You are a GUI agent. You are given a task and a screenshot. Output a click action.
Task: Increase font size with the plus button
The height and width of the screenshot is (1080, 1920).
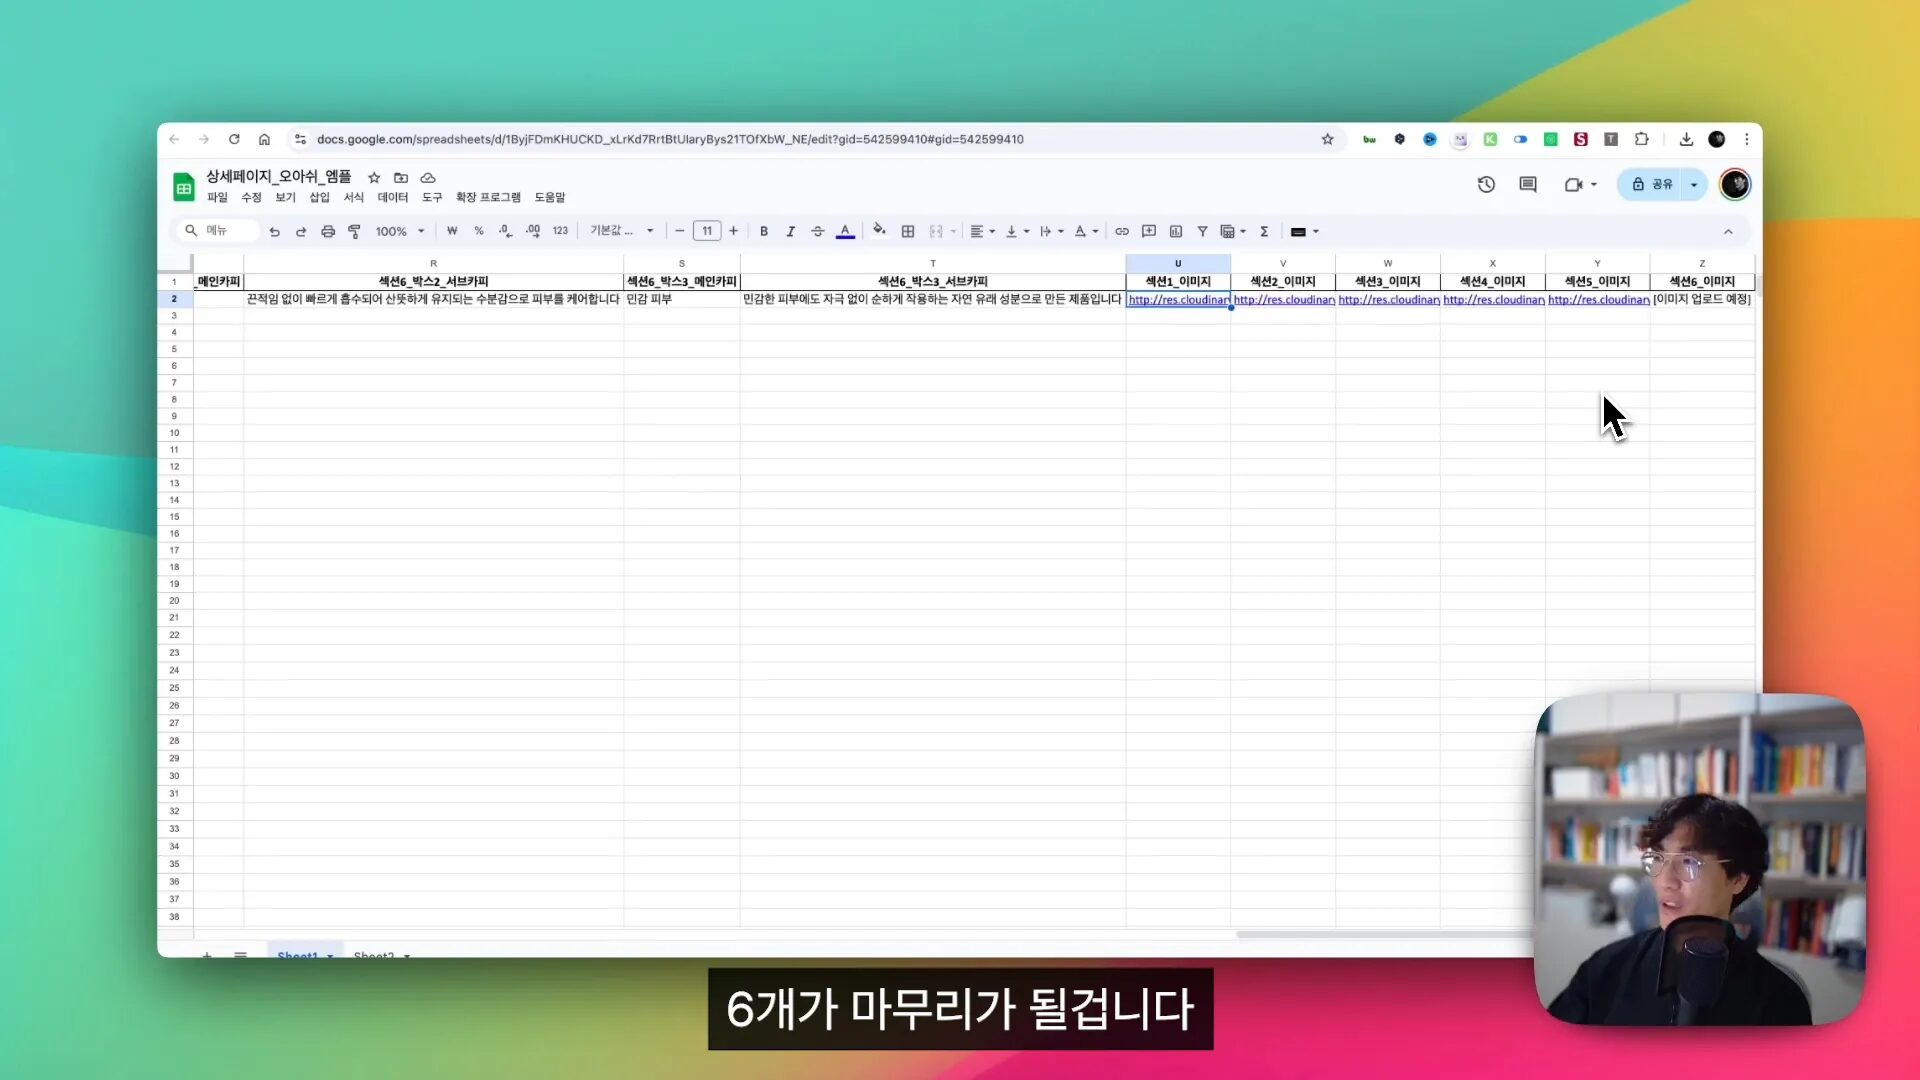[x=734, y=231]
